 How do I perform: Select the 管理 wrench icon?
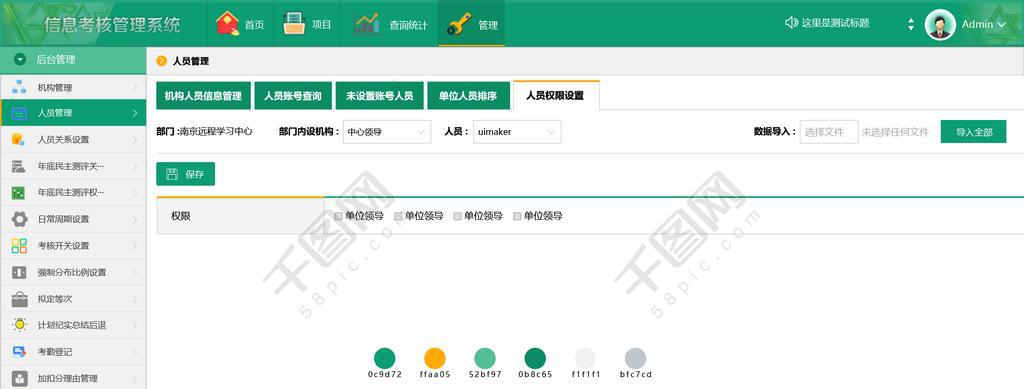[x=460, y=23]
